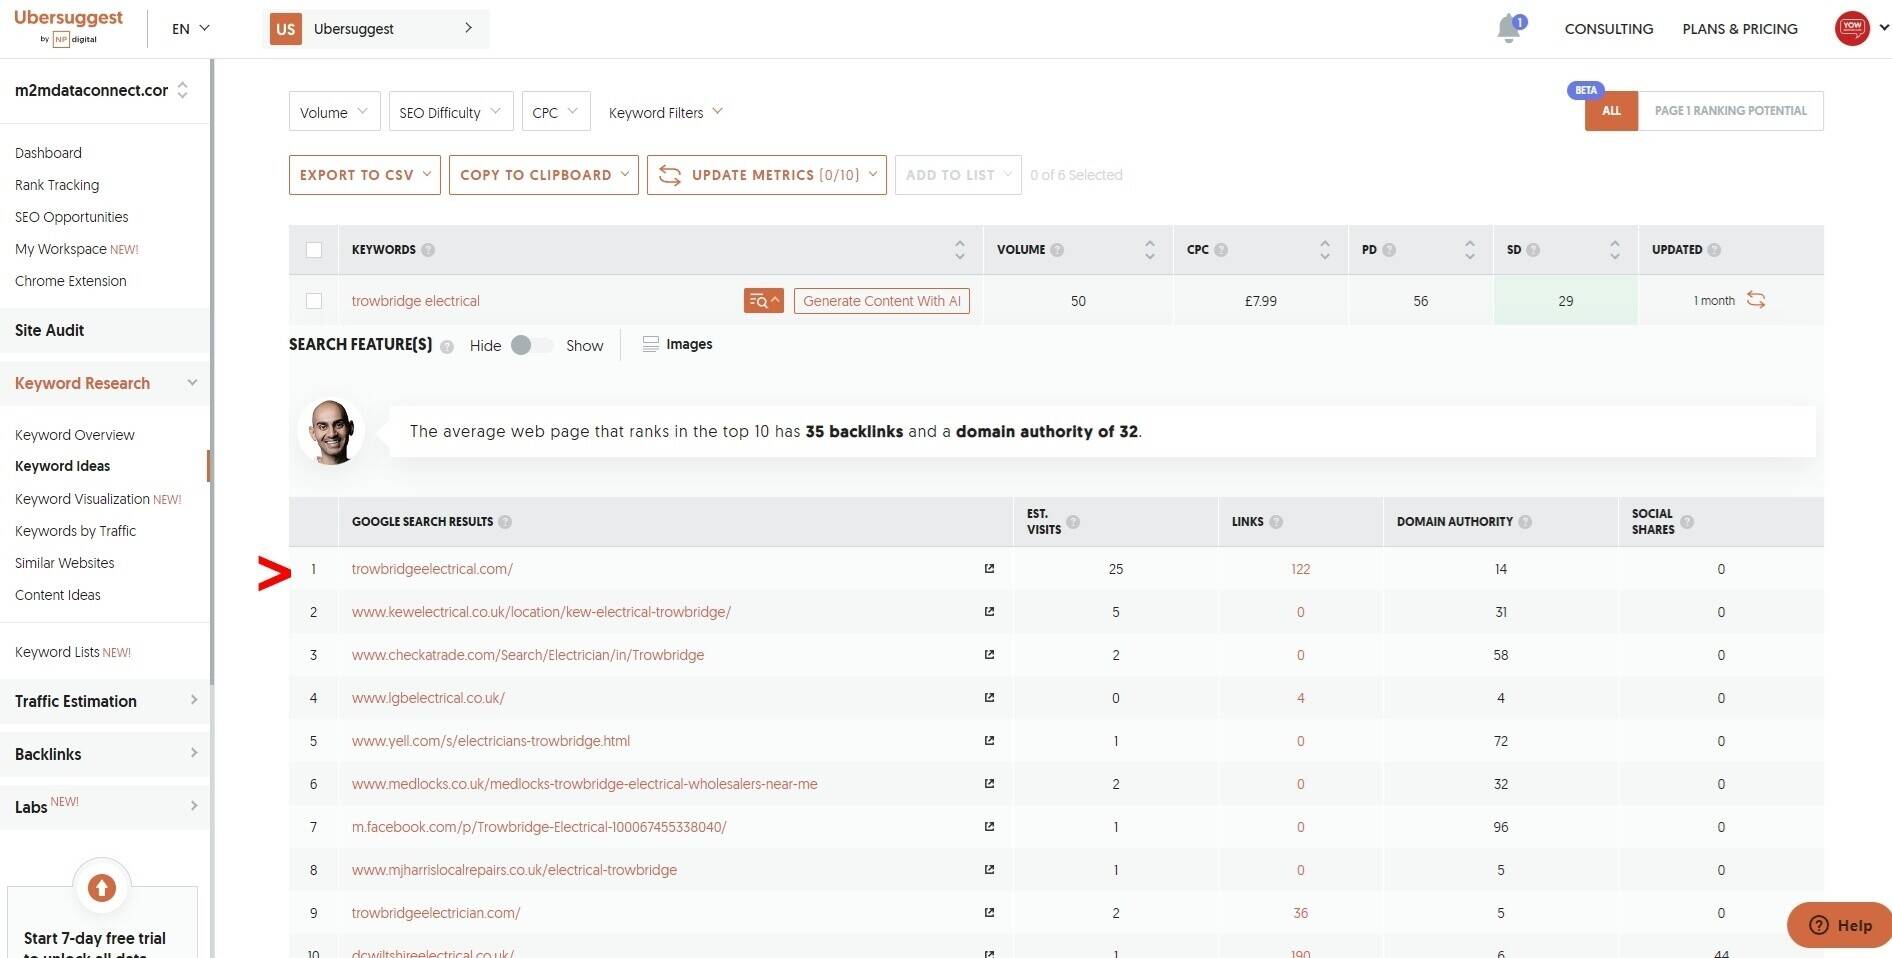Viewport: 1892px width, 958px height.
Task: Open the trowbridgeelectrical.com/ result link
Action: tap(432, 569)
